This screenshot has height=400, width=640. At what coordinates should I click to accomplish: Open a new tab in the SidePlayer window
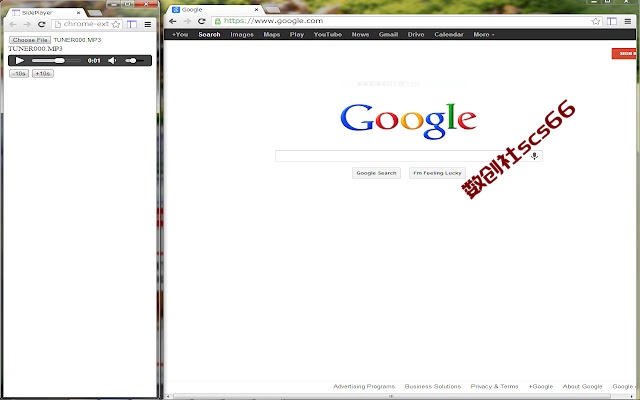(95, 13)
